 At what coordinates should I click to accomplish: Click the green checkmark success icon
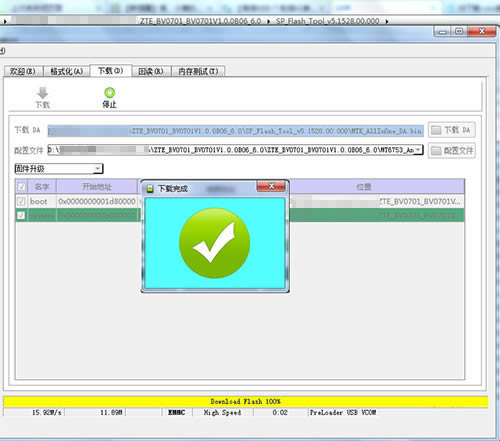tap(214, 243)
